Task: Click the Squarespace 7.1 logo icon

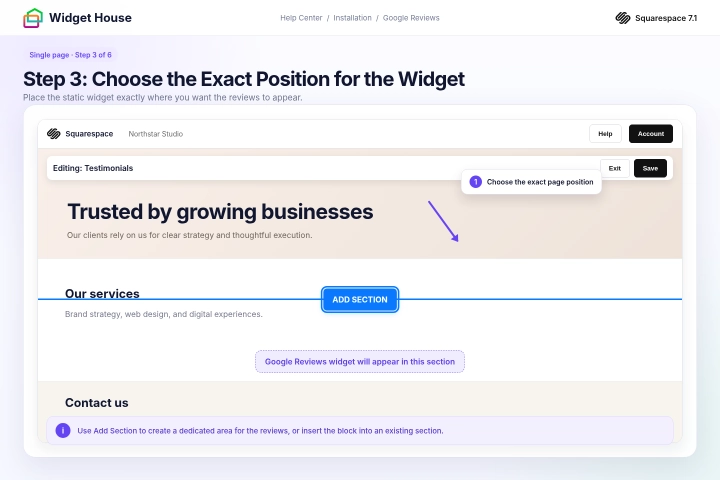Action: [623, 18]
